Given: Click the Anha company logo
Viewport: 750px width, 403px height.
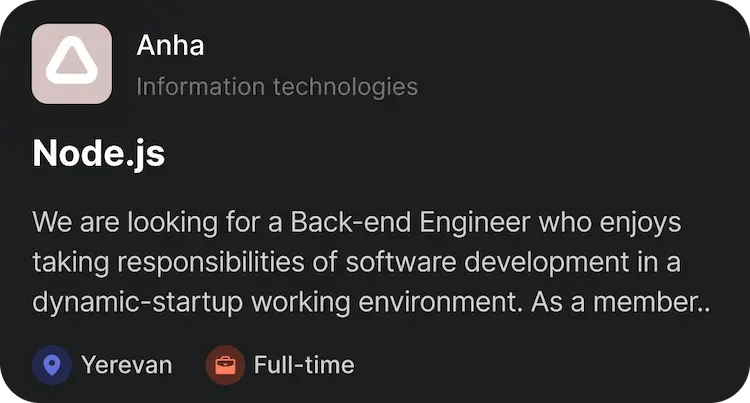Looking at the screenshot, I should coord(72,64).
